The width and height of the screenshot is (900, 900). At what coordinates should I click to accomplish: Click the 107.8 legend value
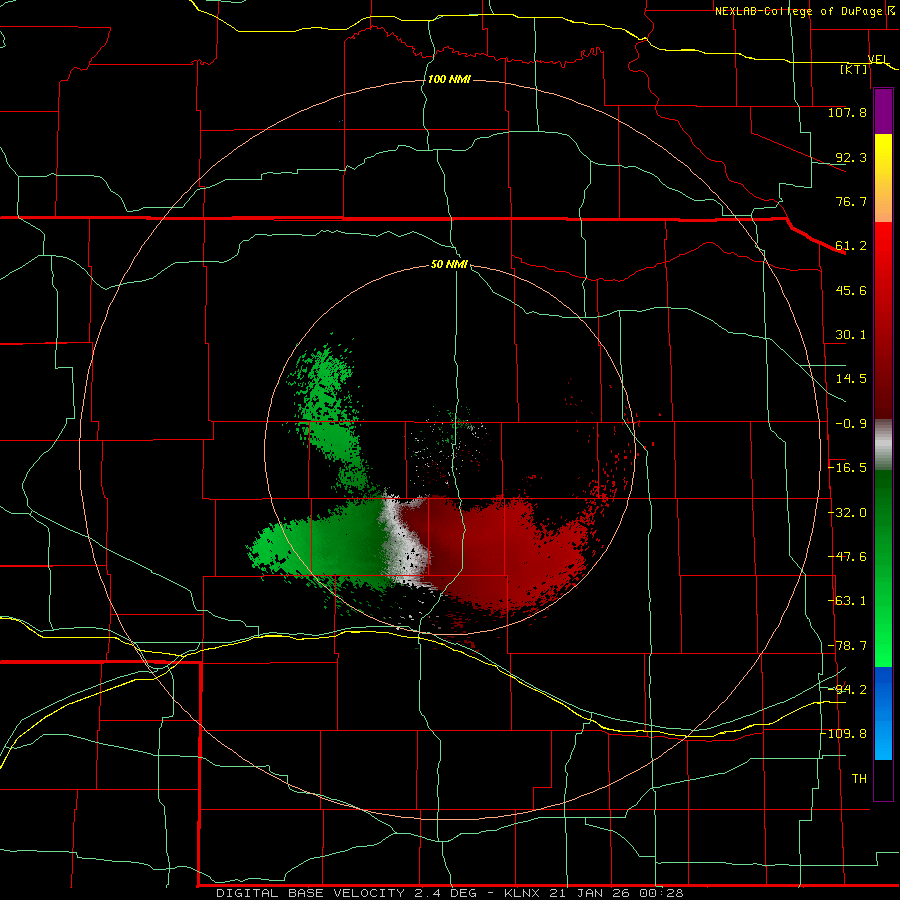[x=847, y=112]
